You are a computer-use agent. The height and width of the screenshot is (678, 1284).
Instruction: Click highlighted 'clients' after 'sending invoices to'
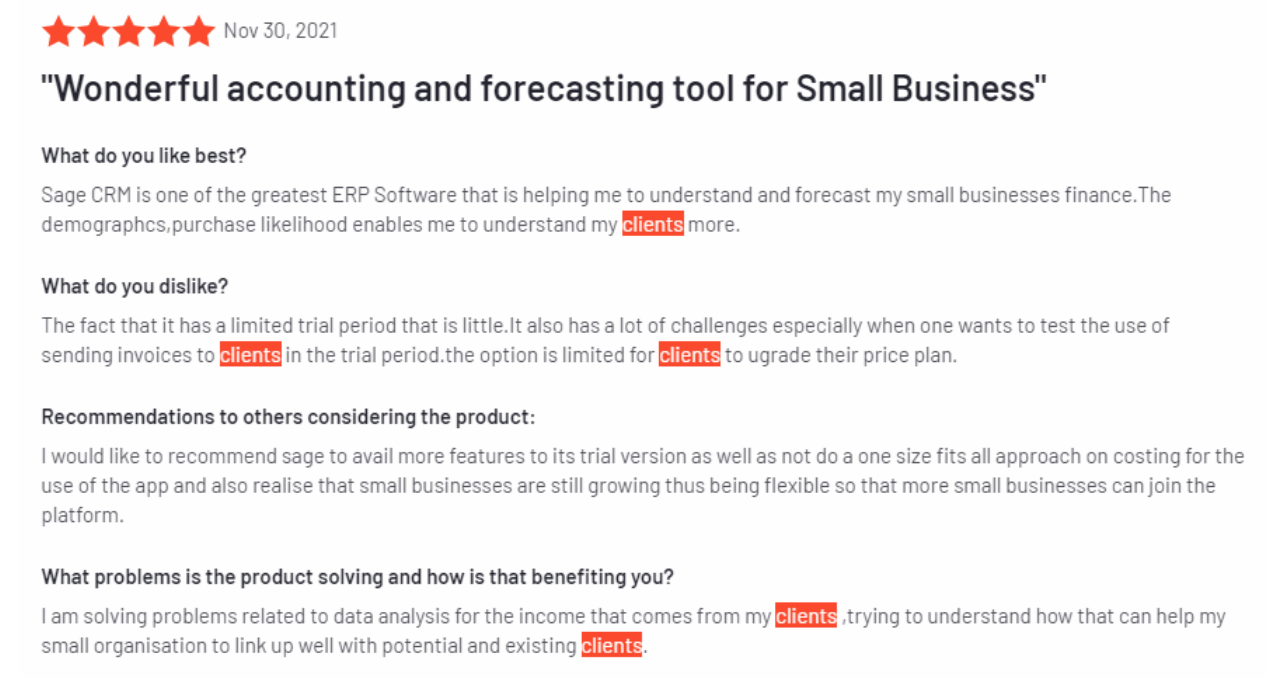tap(251, 355)
